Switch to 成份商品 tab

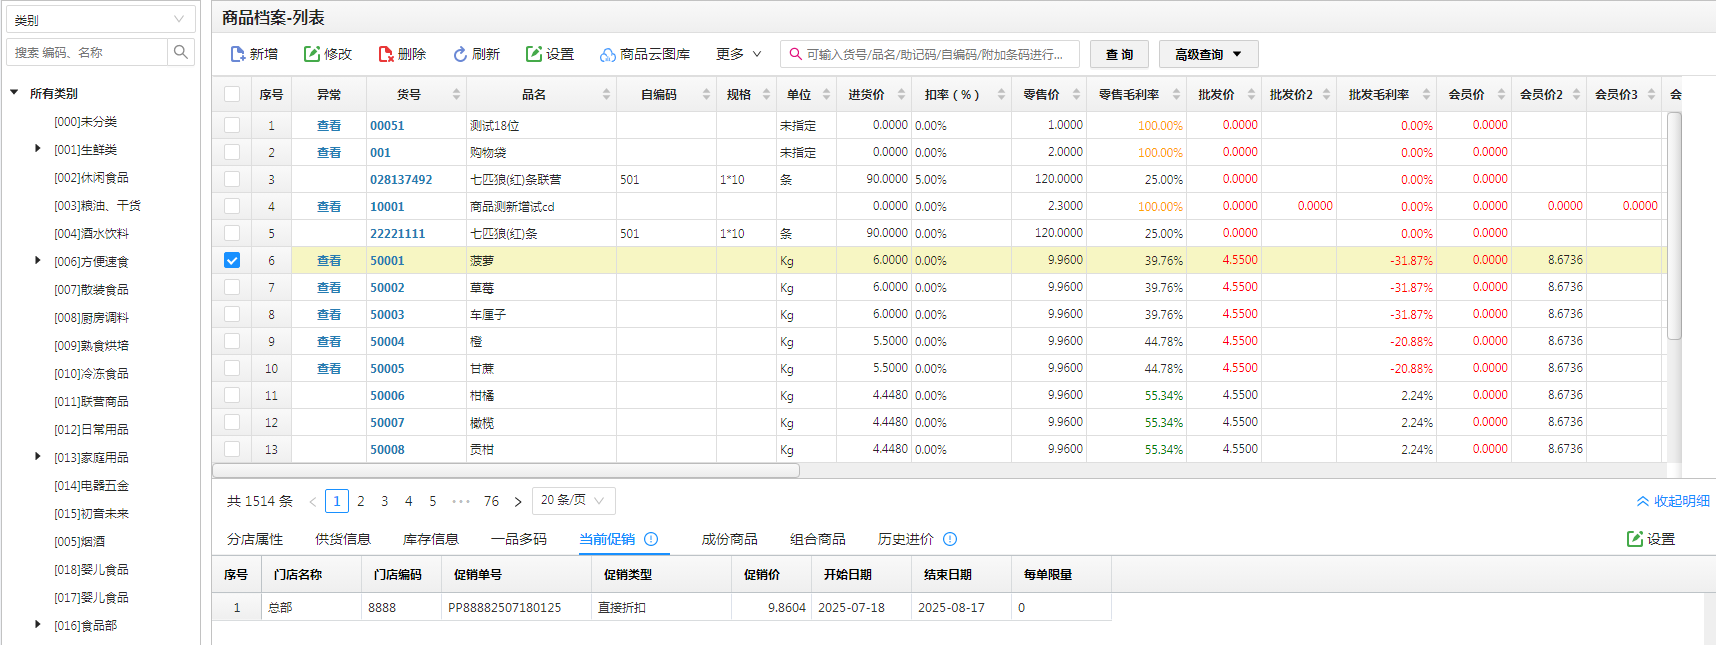pos(730,539)
